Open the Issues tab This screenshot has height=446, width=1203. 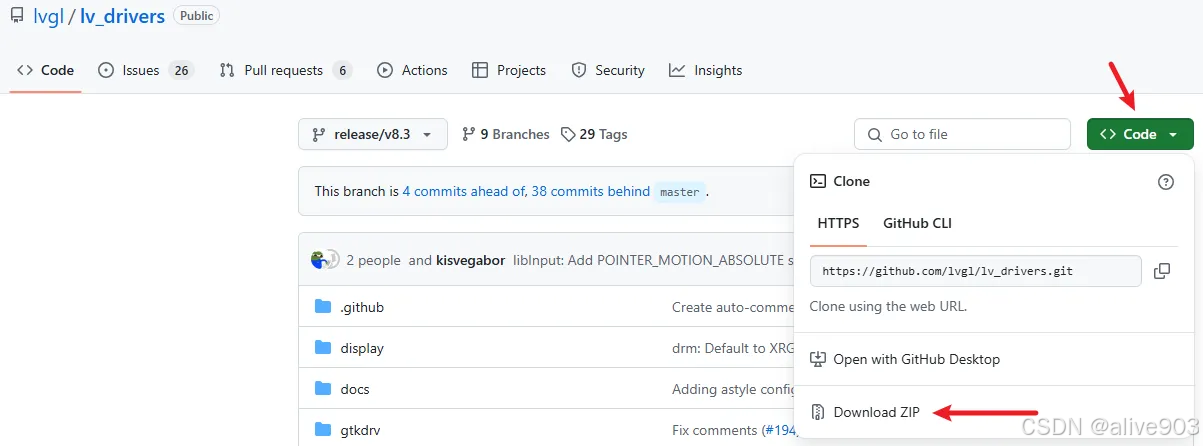pos(146,70)
